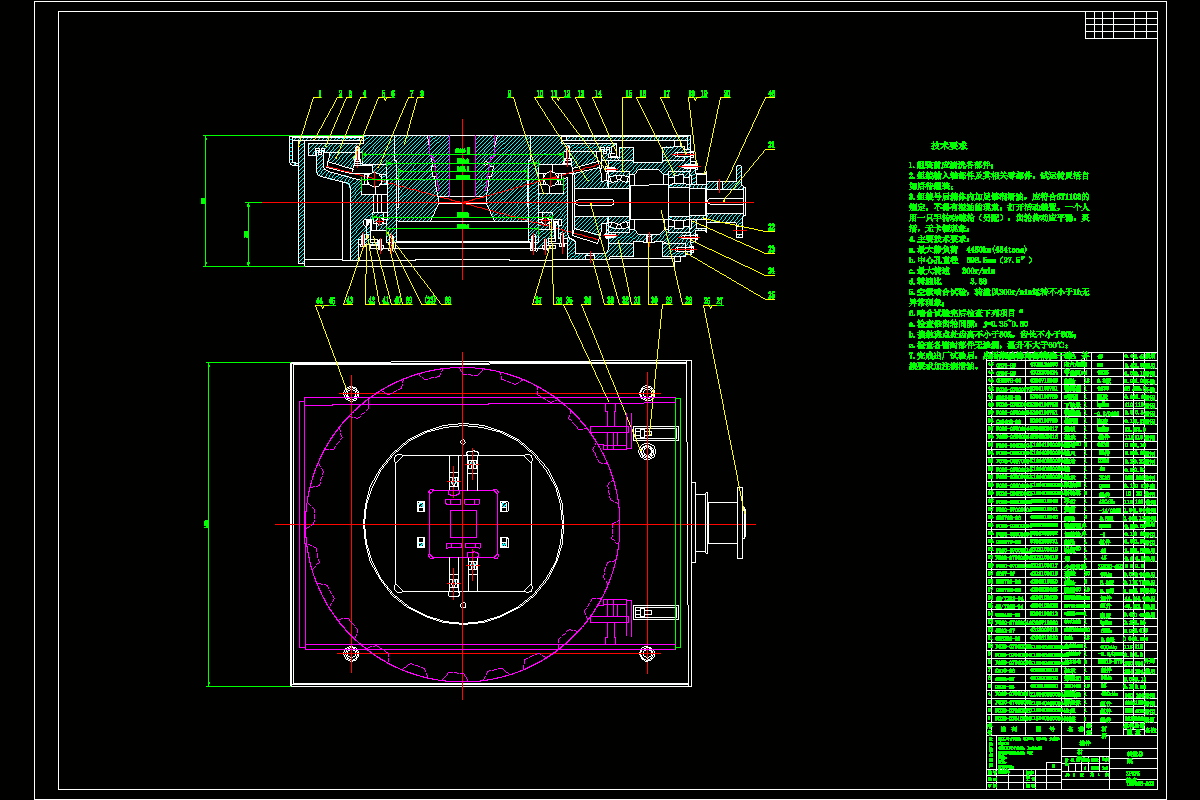Select part balloon number 9
Screen dimensions: 1200x800
(509, 94)
